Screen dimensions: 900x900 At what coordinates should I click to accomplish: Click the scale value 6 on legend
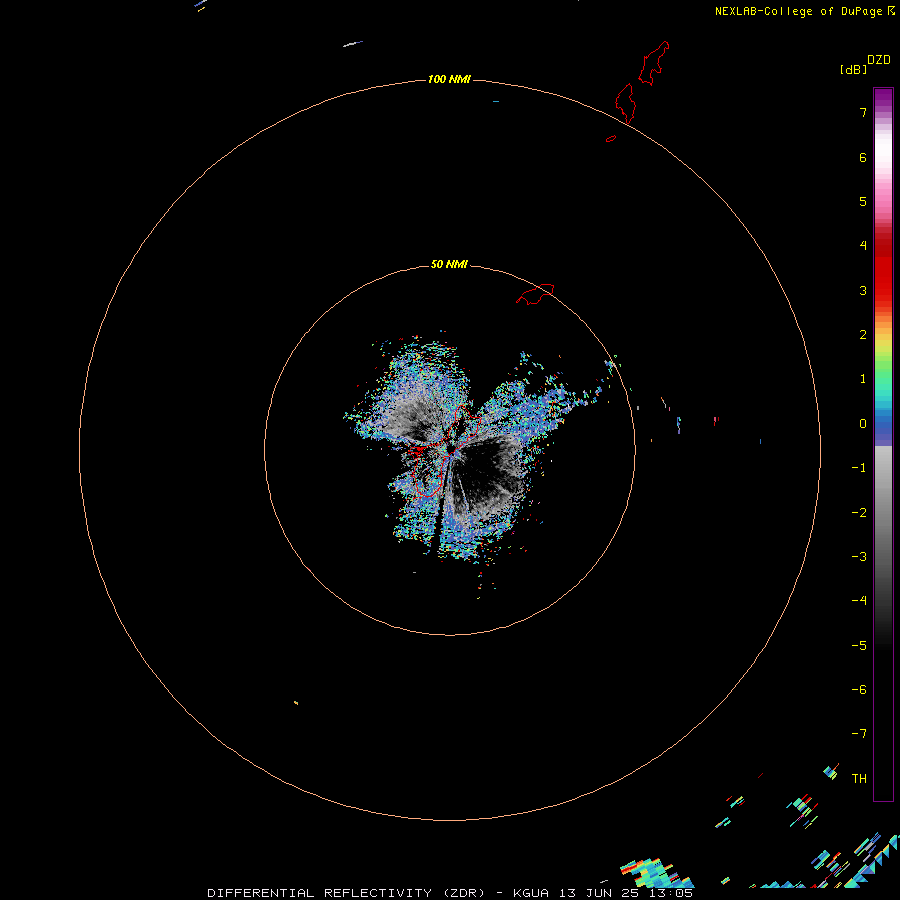[x=863, y=157]
